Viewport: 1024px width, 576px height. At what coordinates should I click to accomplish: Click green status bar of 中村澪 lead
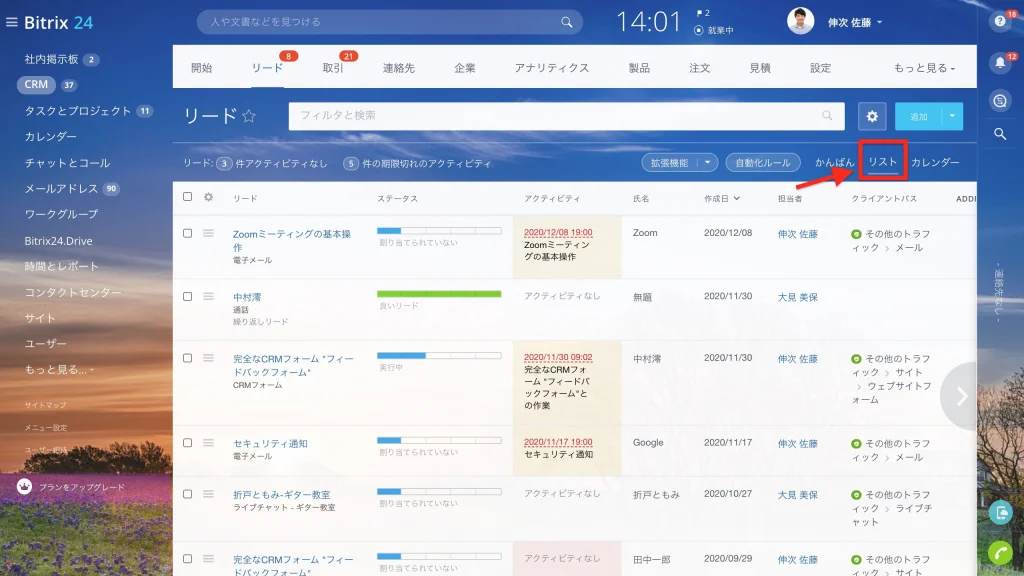click(439, 294)
